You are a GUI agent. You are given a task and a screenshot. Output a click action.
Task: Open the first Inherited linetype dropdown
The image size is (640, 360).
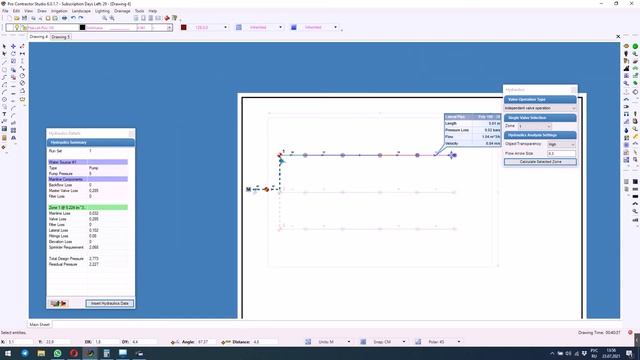(x=280, y=27)
